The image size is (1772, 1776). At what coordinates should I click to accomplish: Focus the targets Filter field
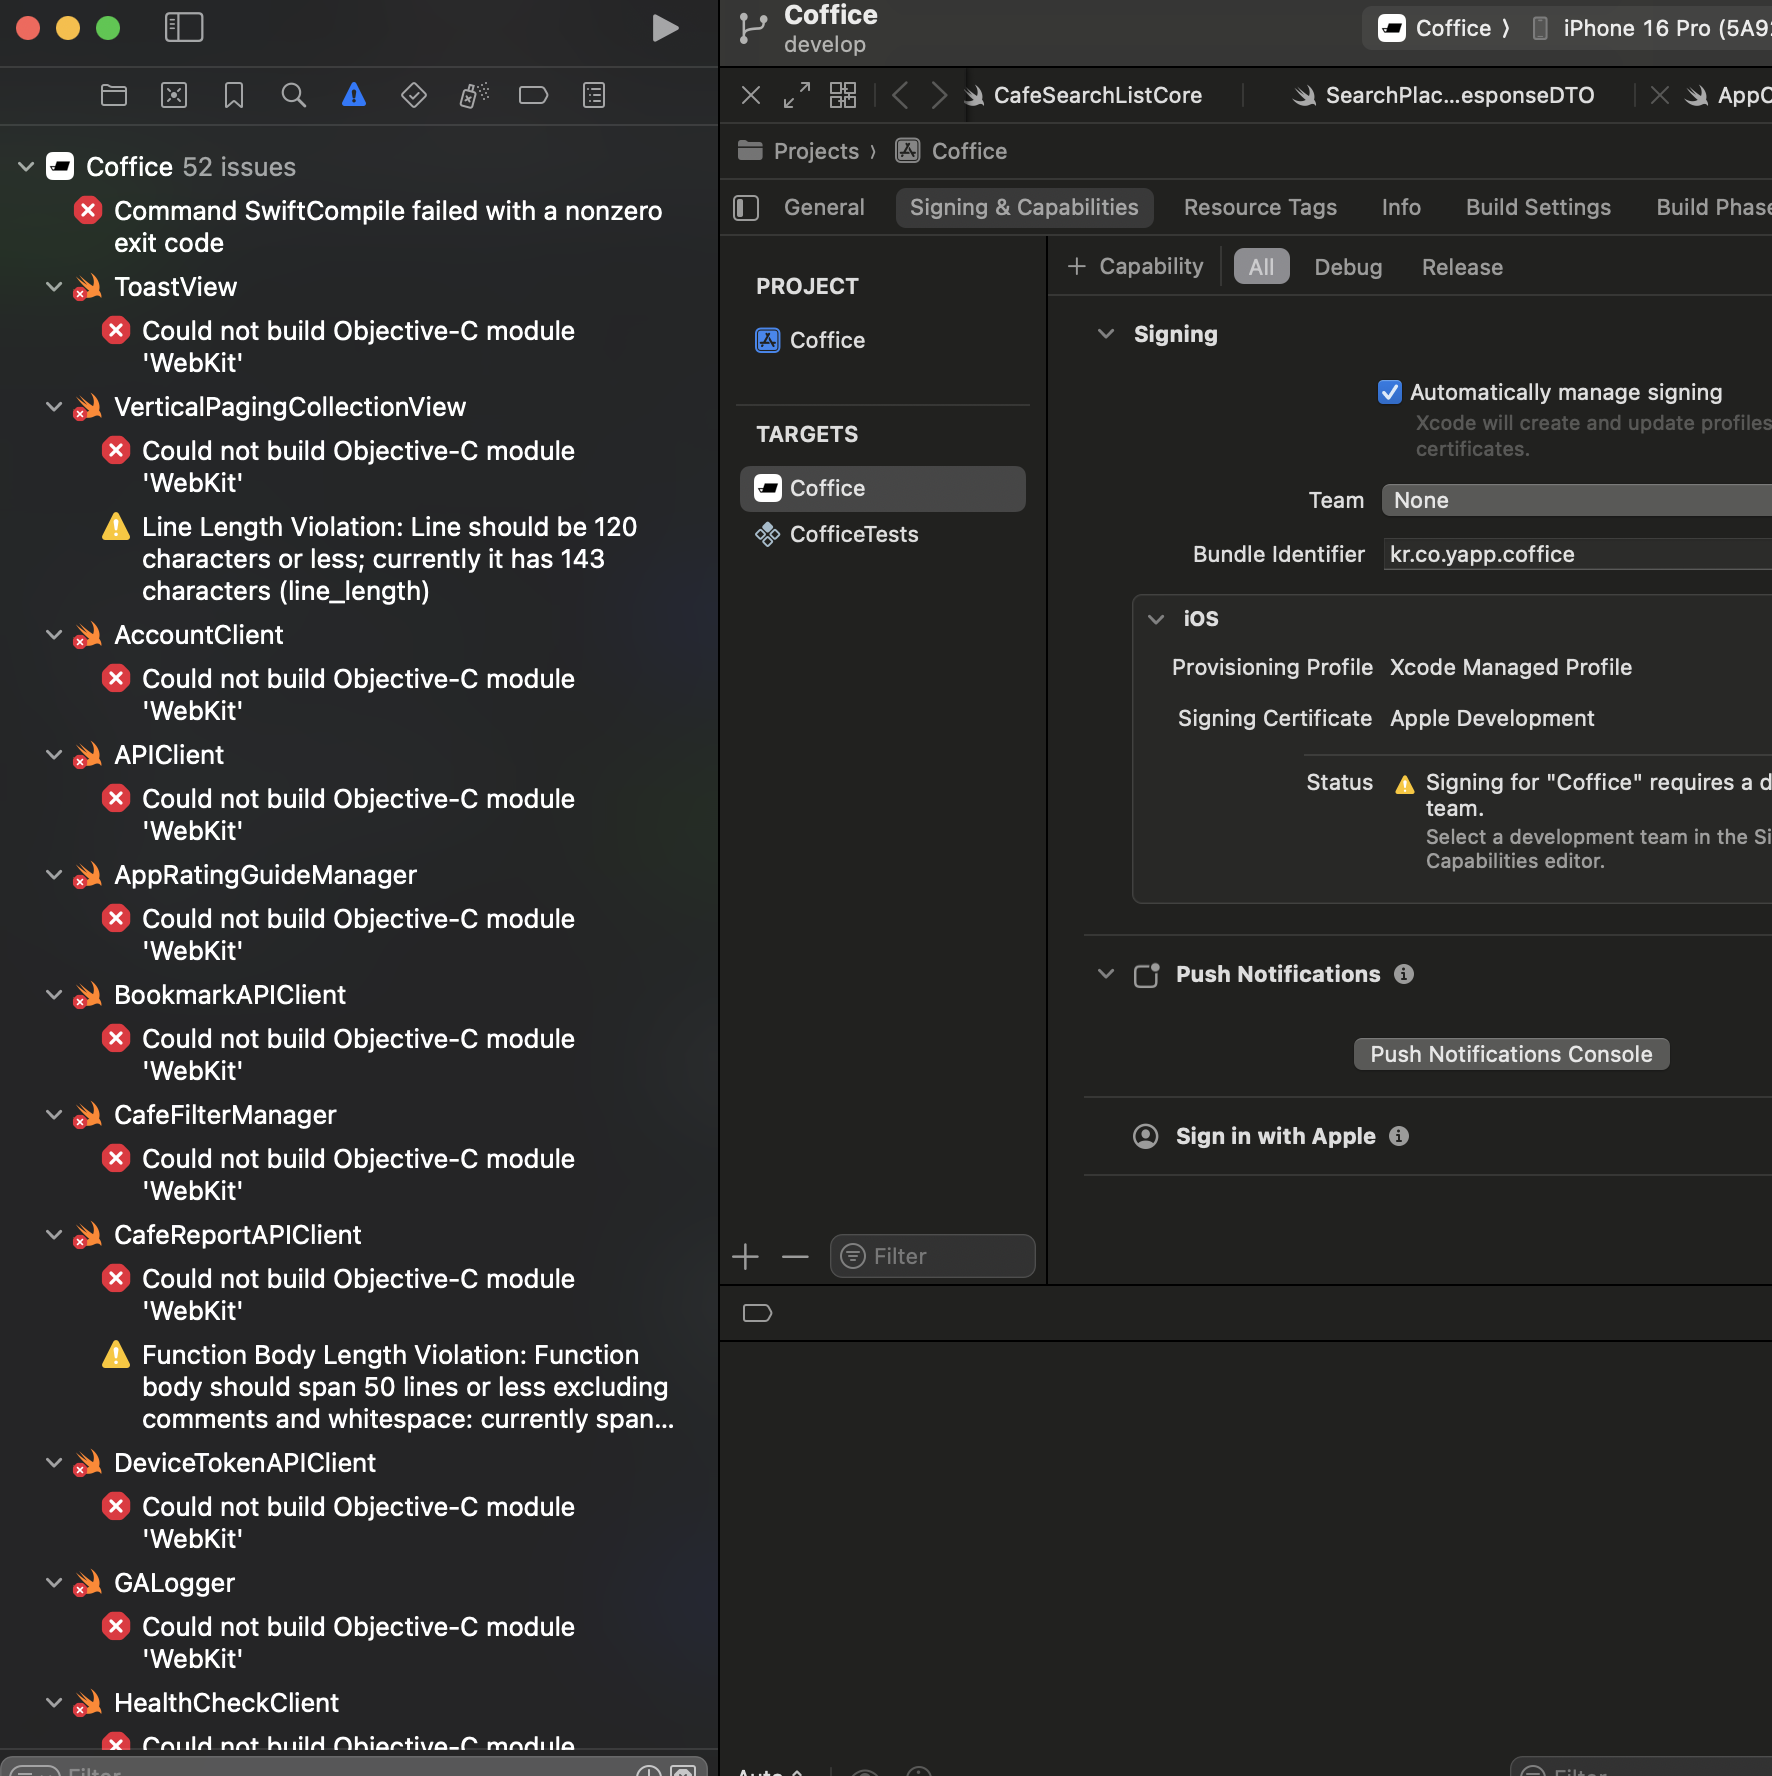point(932,1256)
